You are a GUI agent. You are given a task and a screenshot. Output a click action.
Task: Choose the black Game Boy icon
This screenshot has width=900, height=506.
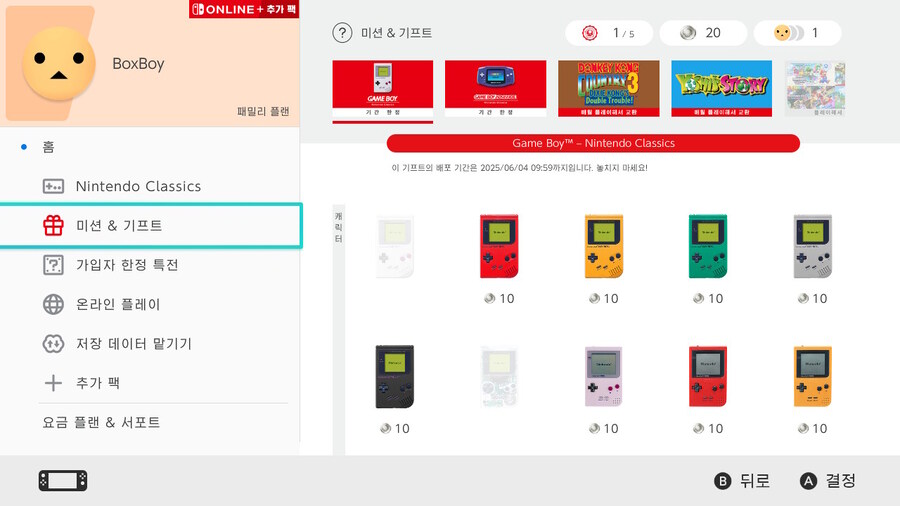click(x=394, y=377)
